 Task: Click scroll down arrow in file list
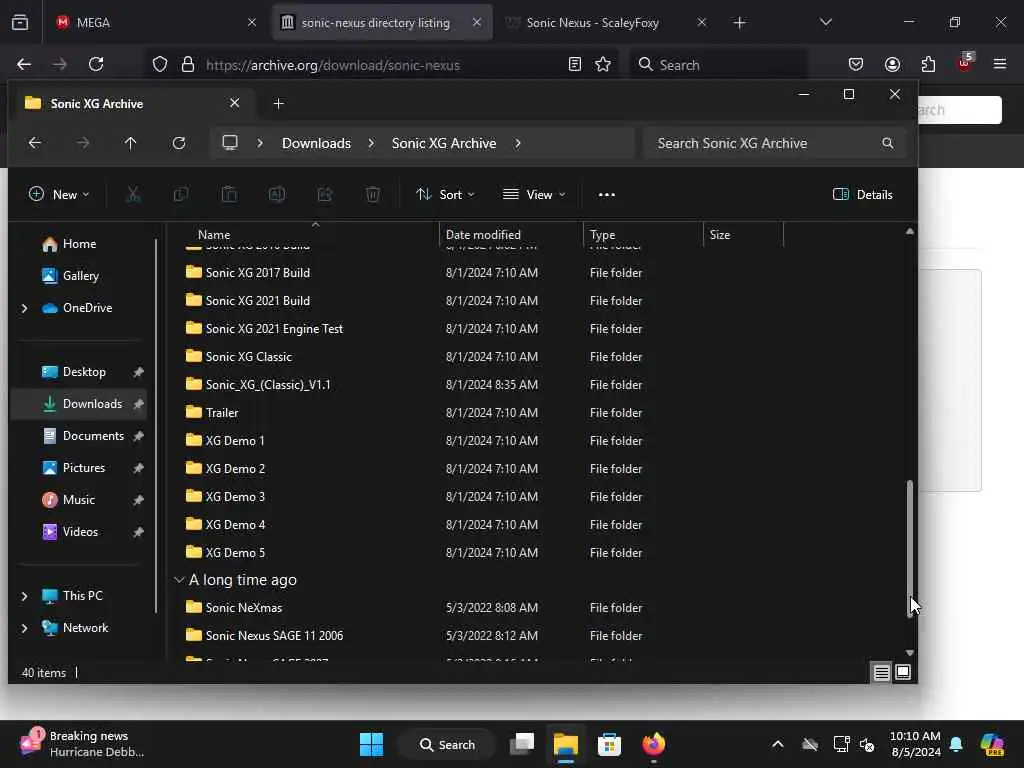(x=910, y=653)
